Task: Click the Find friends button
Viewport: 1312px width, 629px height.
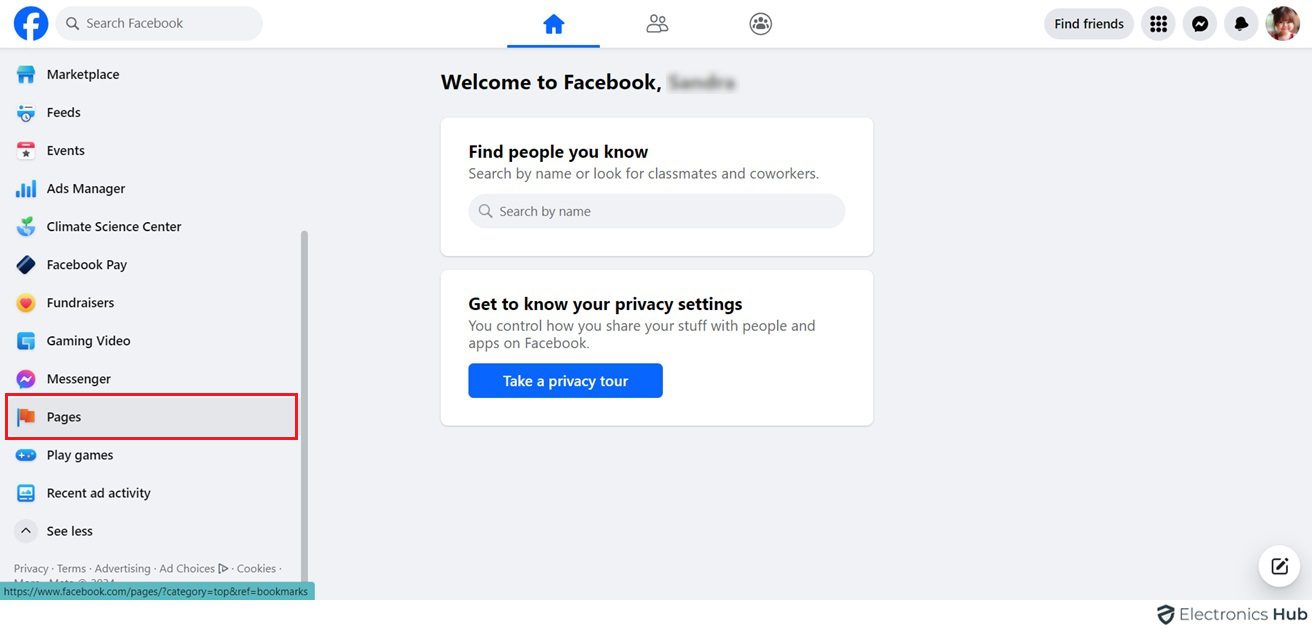Action: 1088,24
